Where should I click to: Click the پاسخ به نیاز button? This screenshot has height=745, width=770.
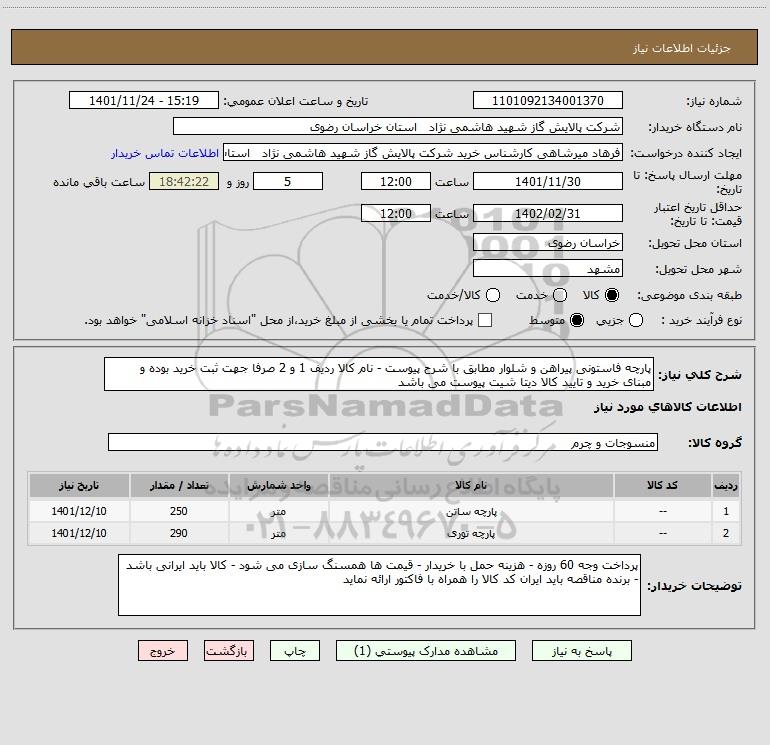tap(581, 651)
